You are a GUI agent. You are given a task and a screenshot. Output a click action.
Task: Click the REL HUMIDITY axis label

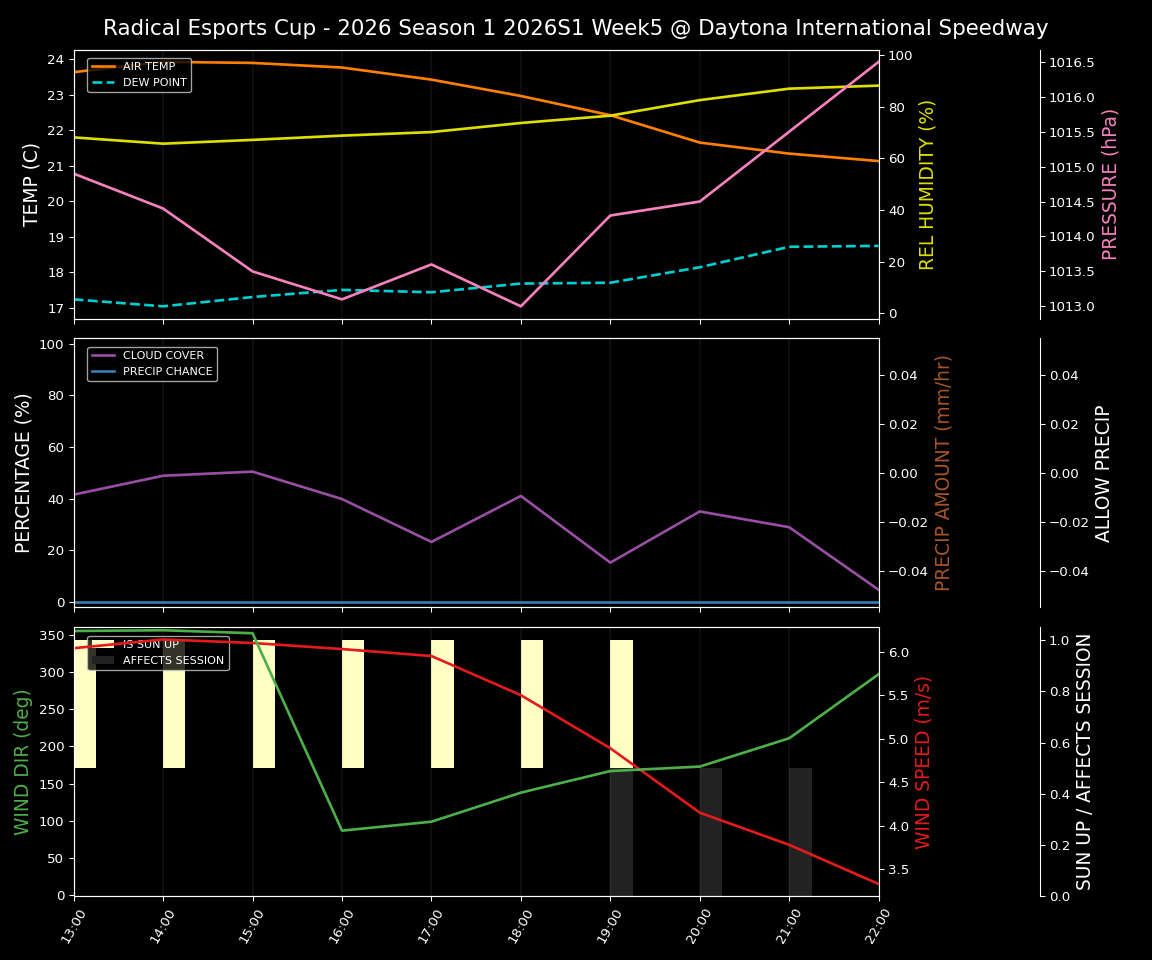[925, 180]
